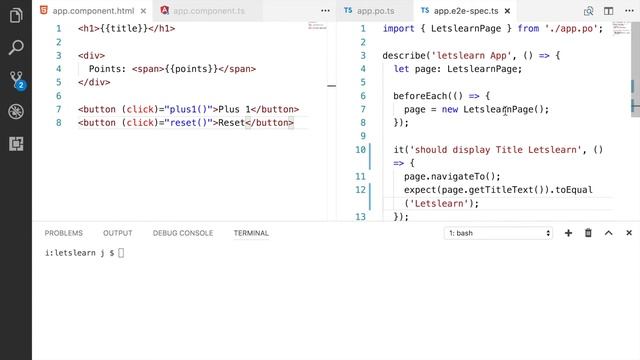Viewport: 640px width, 360px height.
Task: Maximize the panel with up chevron
Action: pyautogui.click(x=609, y=233)
